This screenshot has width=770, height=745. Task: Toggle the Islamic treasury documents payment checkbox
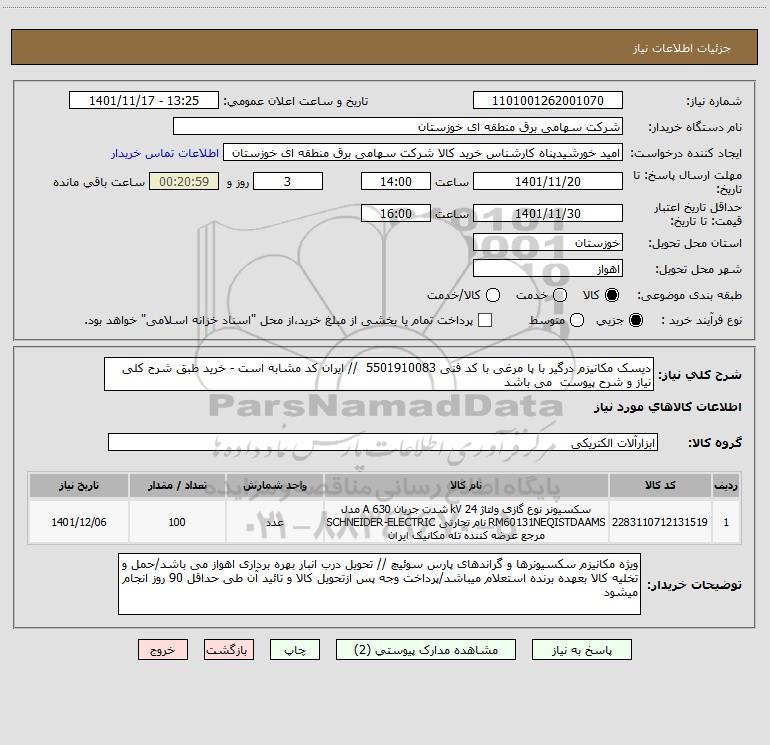tap(485, 320)
